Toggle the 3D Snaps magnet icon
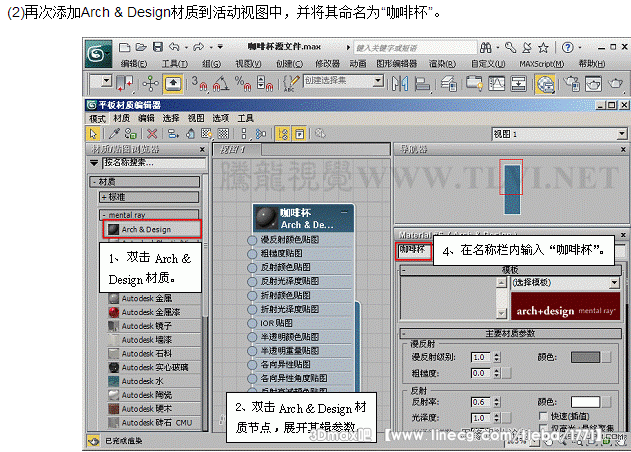 [199, 84]
